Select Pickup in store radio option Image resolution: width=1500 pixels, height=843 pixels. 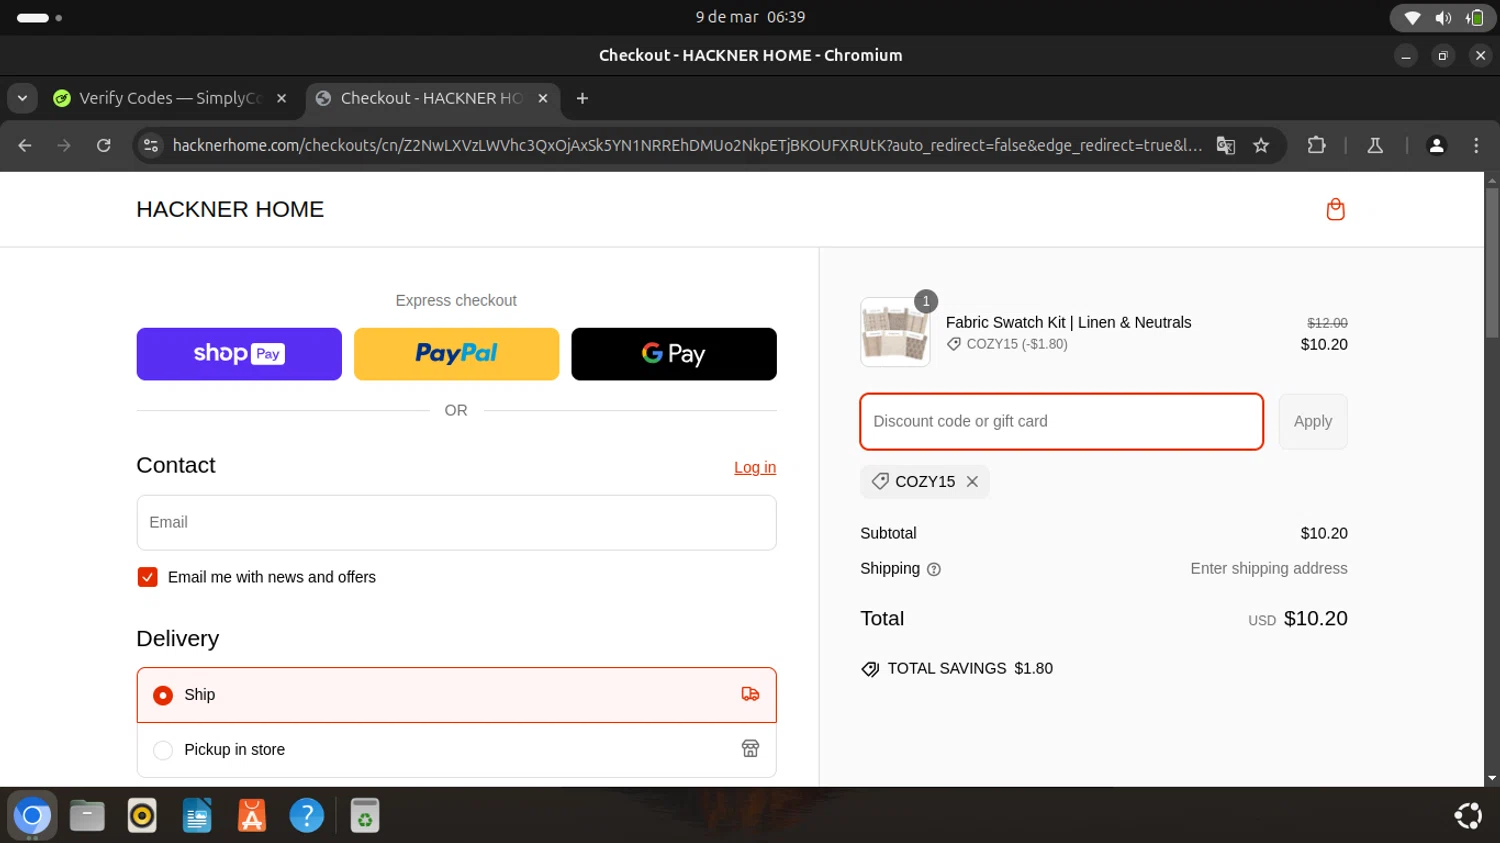tap(163, 750)
